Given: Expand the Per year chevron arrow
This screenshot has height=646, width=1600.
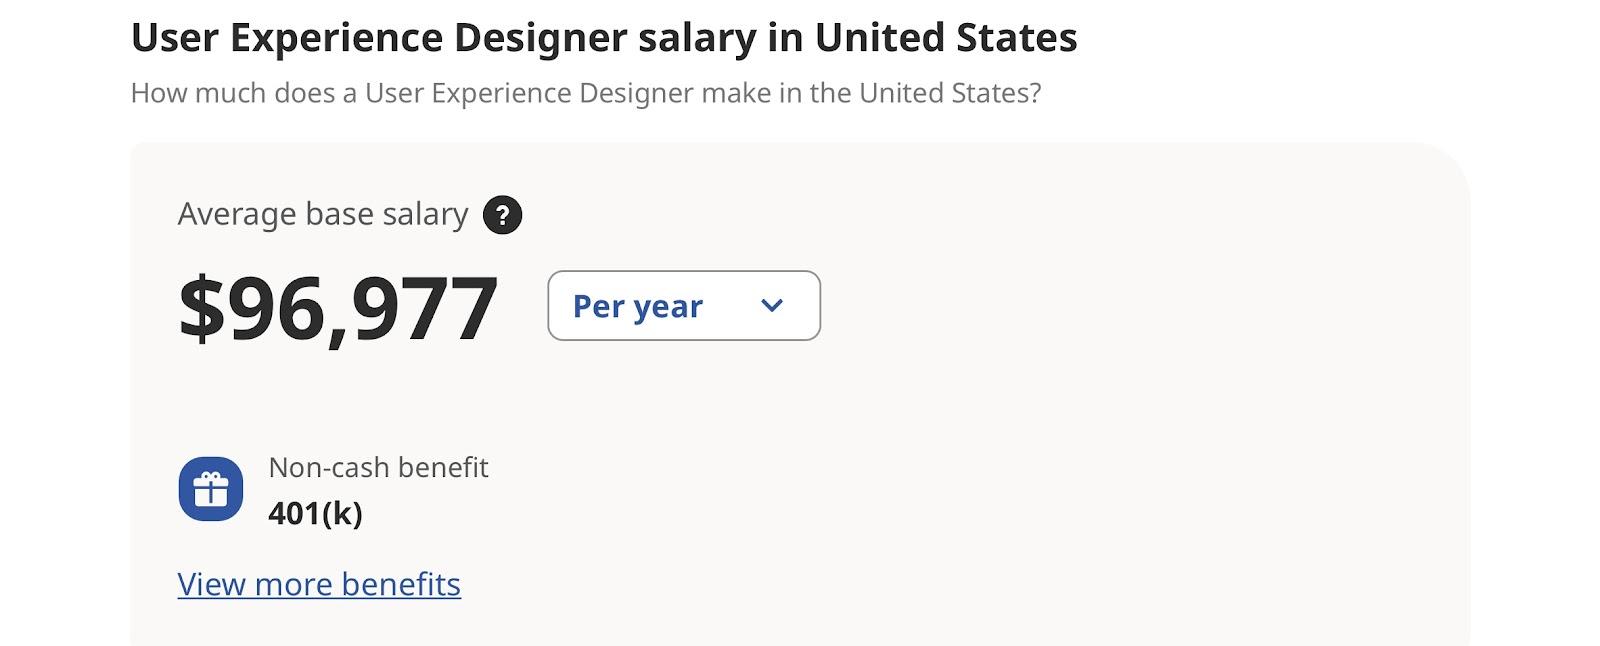Looking at the screenshot, I should (x=772, y=305).
